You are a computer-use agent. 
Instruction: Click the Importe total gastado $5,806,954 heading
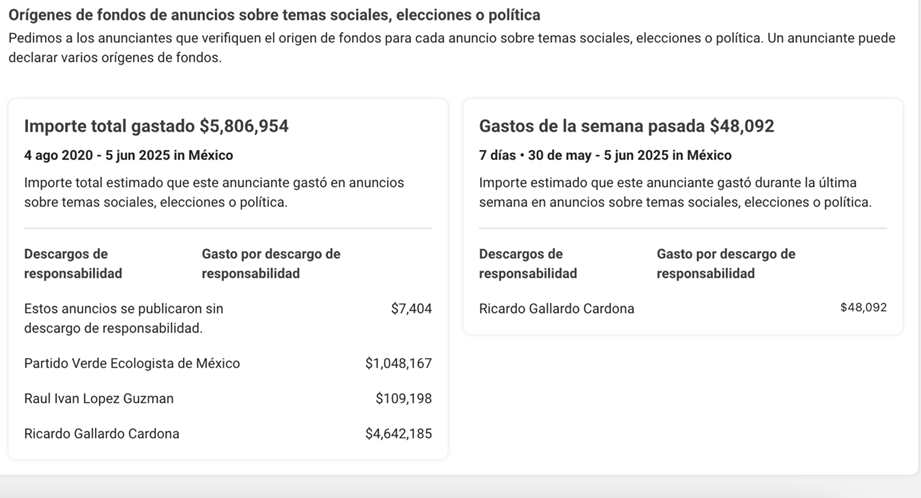pyautogui.click(x=156, y=126)
